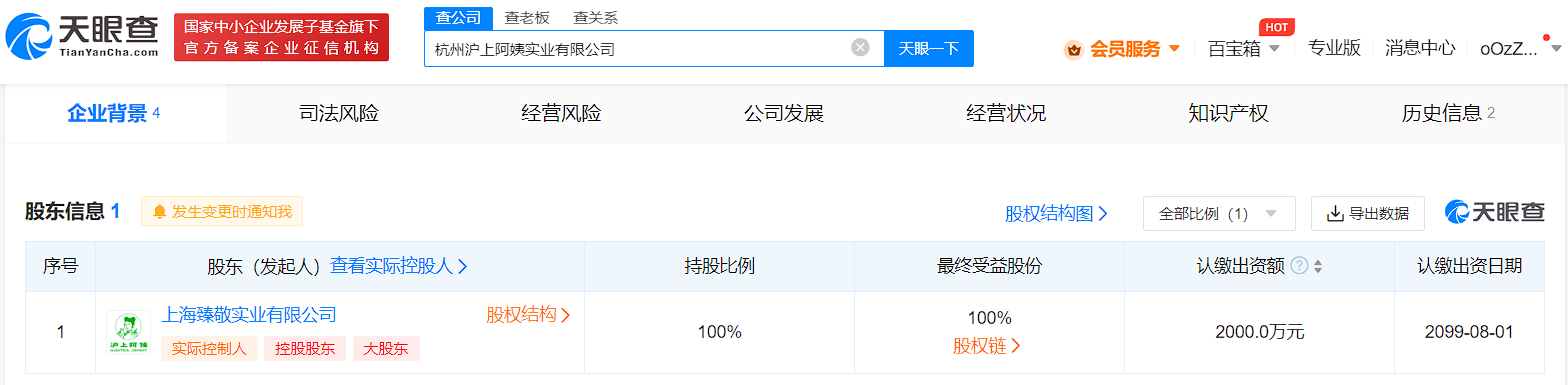Click the 认缴出资日期 column header
Viewport: 1568px width, 385px height.
(x=1470, y=266)
